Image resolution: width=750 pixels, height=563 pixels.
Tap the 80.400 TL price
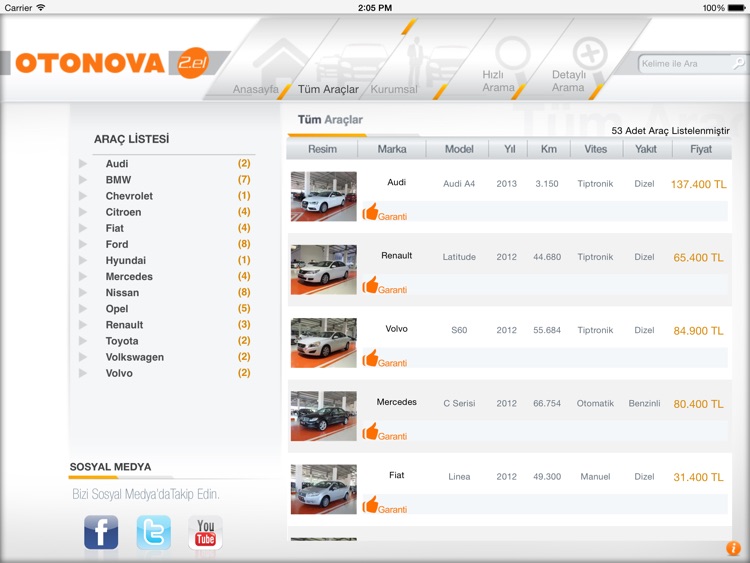(698, 404)
